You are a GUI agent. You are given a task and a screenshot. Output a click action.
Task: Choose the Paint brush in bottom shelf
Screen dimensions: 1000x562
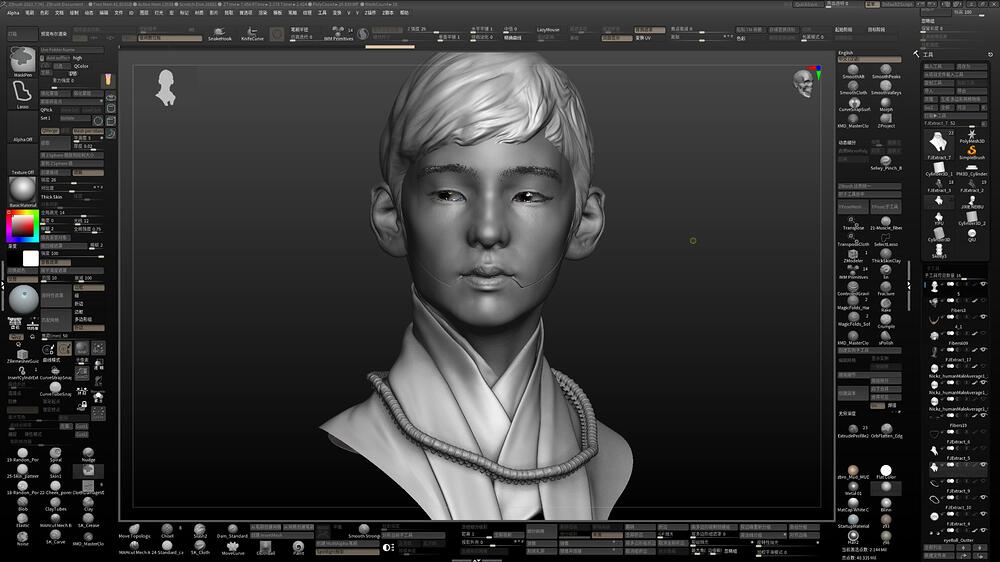coord(298,548)
